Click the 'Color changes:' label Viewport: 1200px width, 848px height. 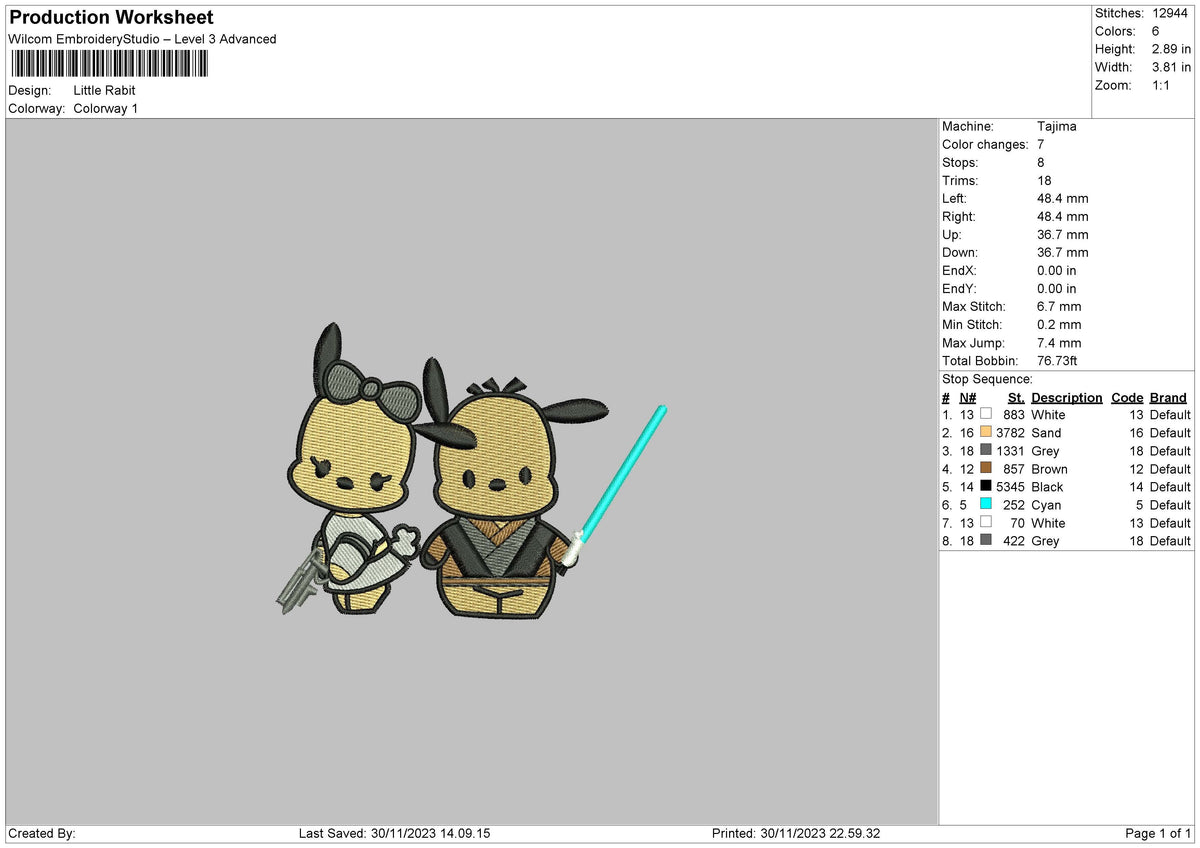(x=985, y=144)
